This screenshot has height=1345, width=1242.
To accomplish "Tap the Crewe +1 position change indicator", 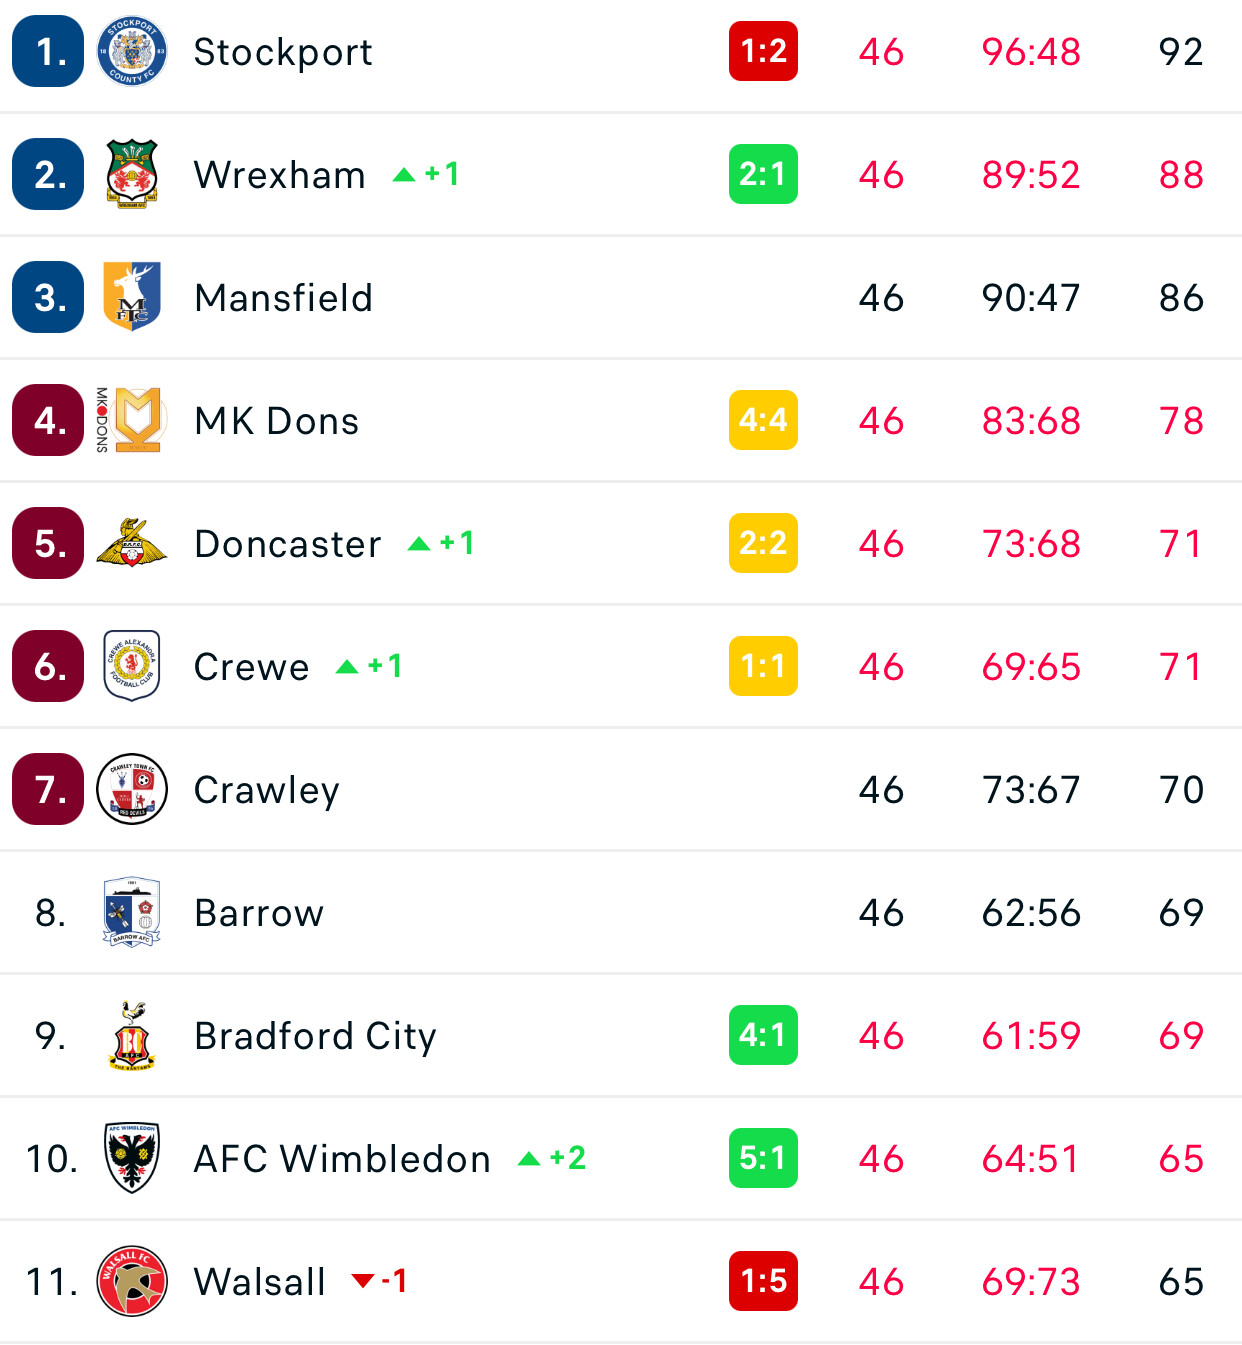I will coord(369,666).
